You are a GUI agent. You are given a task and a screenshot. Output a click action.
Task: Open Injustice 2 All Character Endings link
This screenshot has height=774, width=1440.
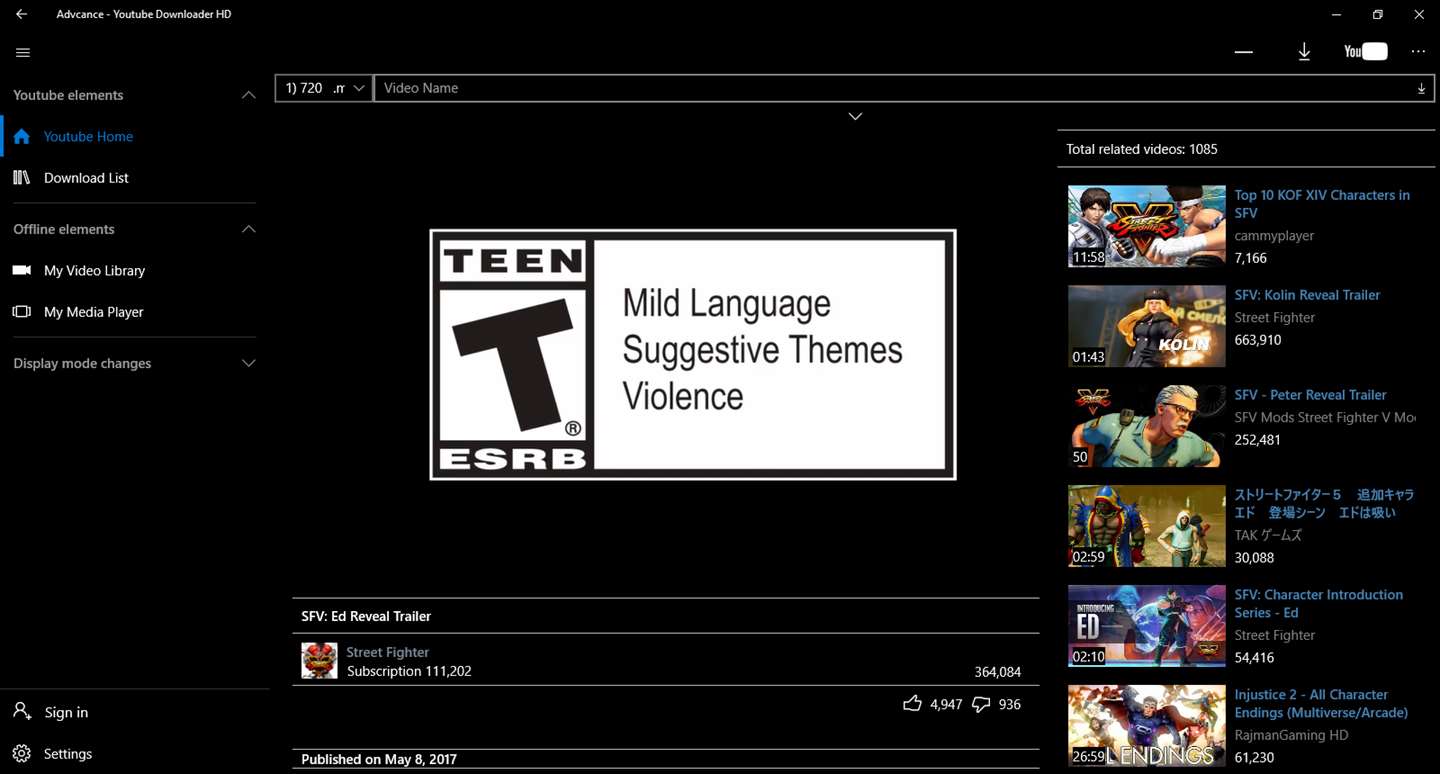tap(1321, 703)
